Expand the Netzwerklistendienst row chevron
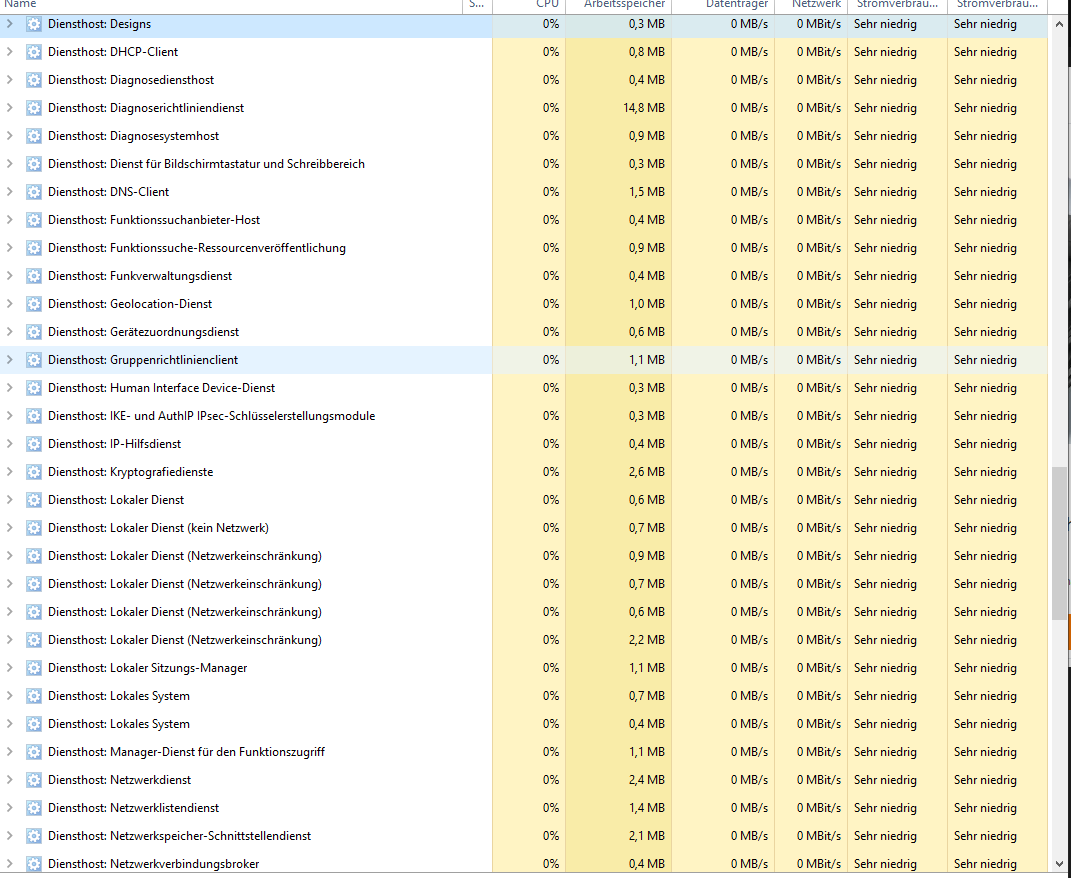The width and height of the screenshot is (1071, 878). coord(10,808)
